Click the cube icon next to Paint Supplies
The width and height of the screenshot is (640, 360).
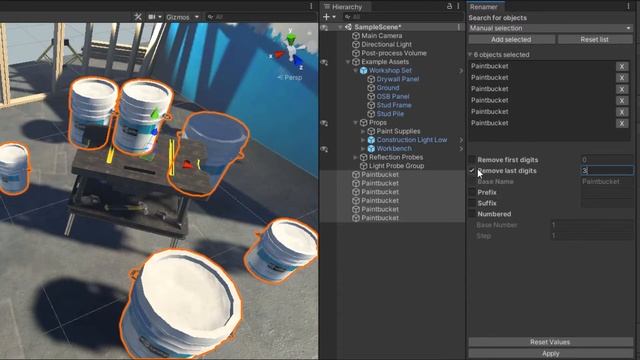371,131
